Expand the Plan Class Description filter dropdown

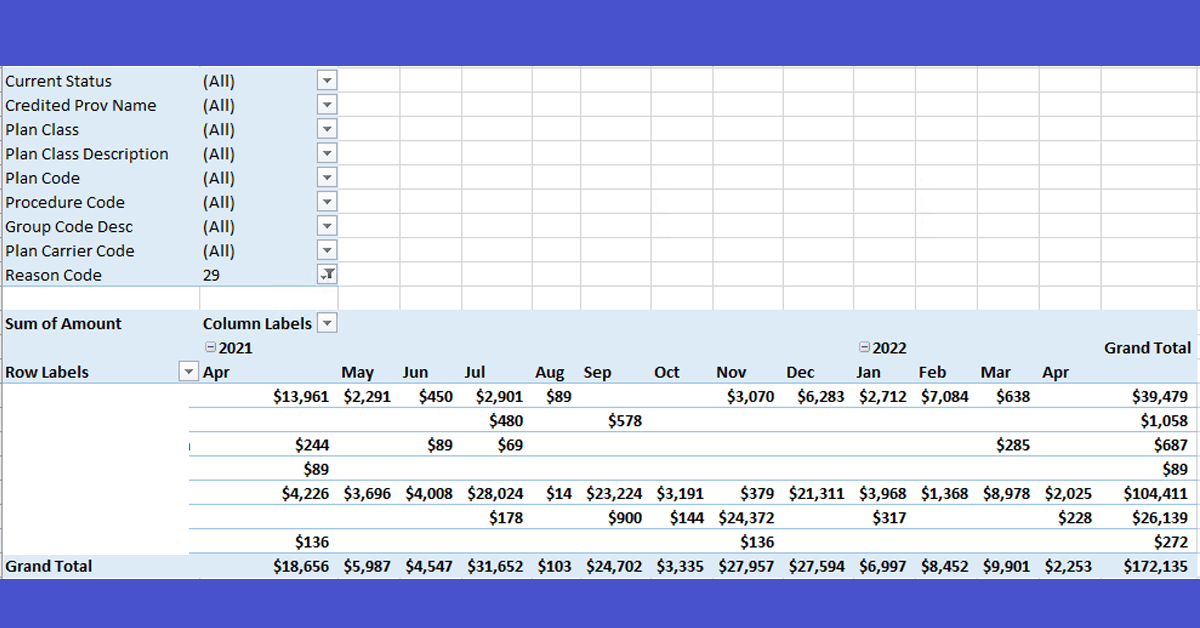(x=327, y=154)
